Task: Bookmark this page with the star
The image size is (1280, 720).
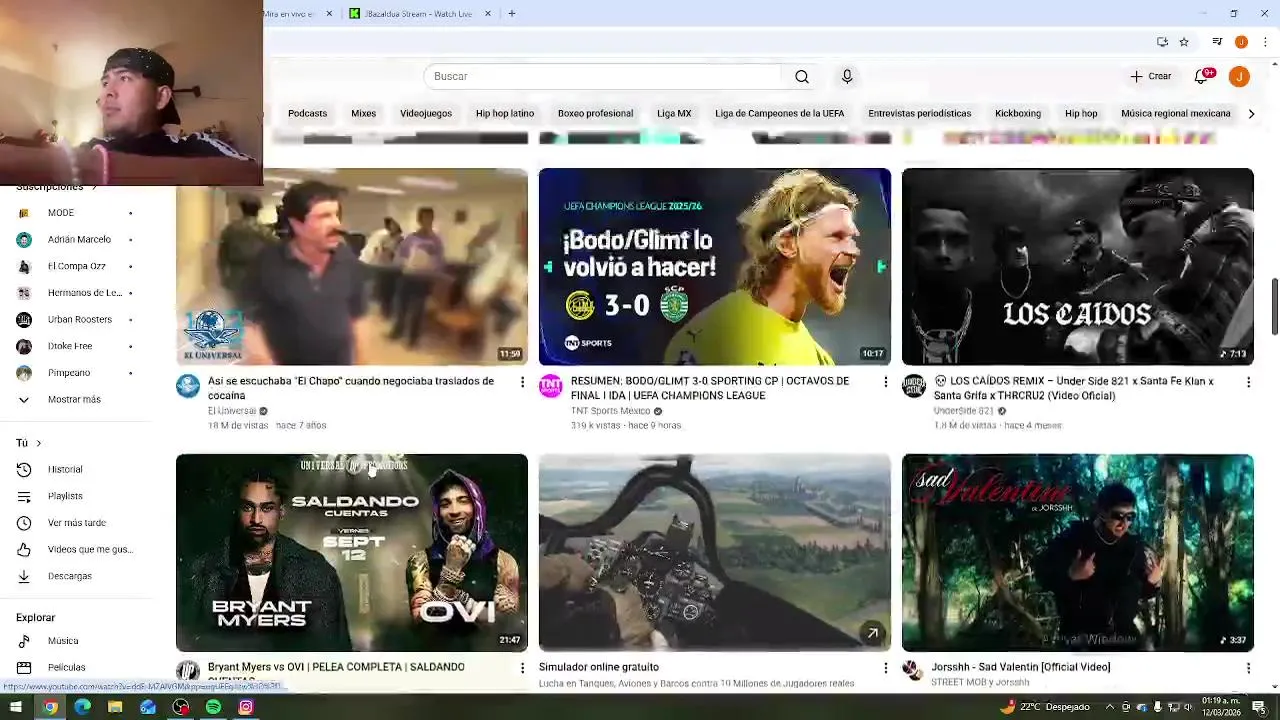Action: click(1184, 42)
